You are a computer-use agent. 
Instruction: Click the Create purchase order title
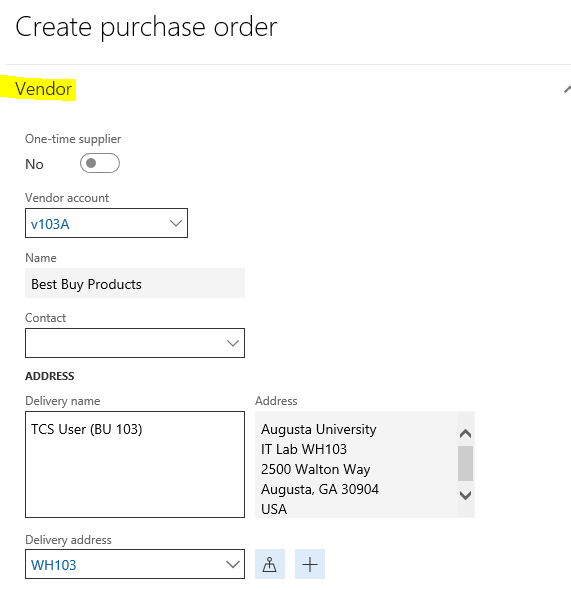(x=146, y=27)
